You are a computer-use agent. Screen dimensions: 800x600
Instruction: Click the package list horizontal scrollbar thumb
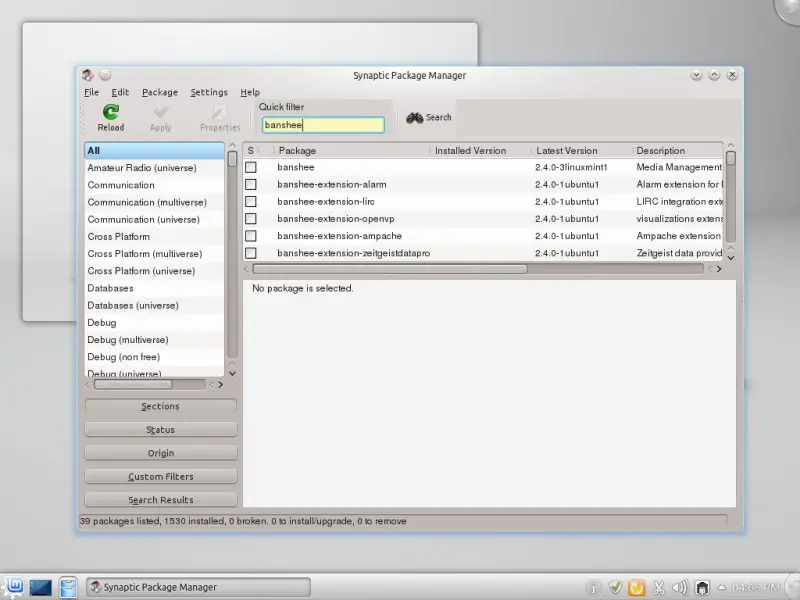(x=390, y=269)
